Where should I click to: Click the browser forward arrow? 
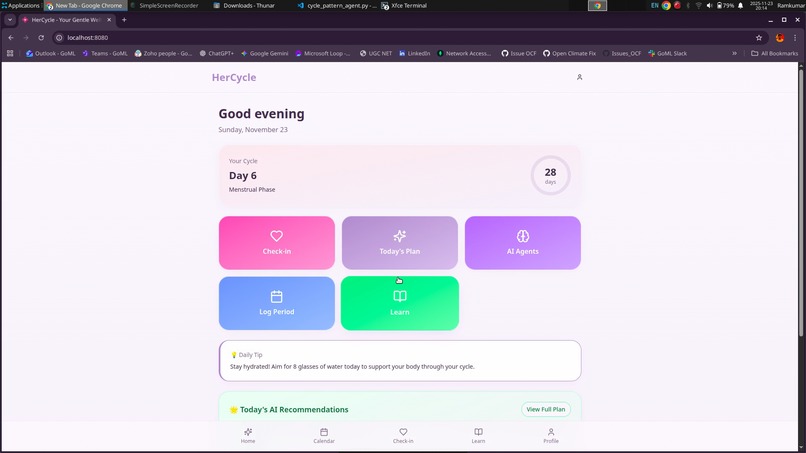[26, 38]
